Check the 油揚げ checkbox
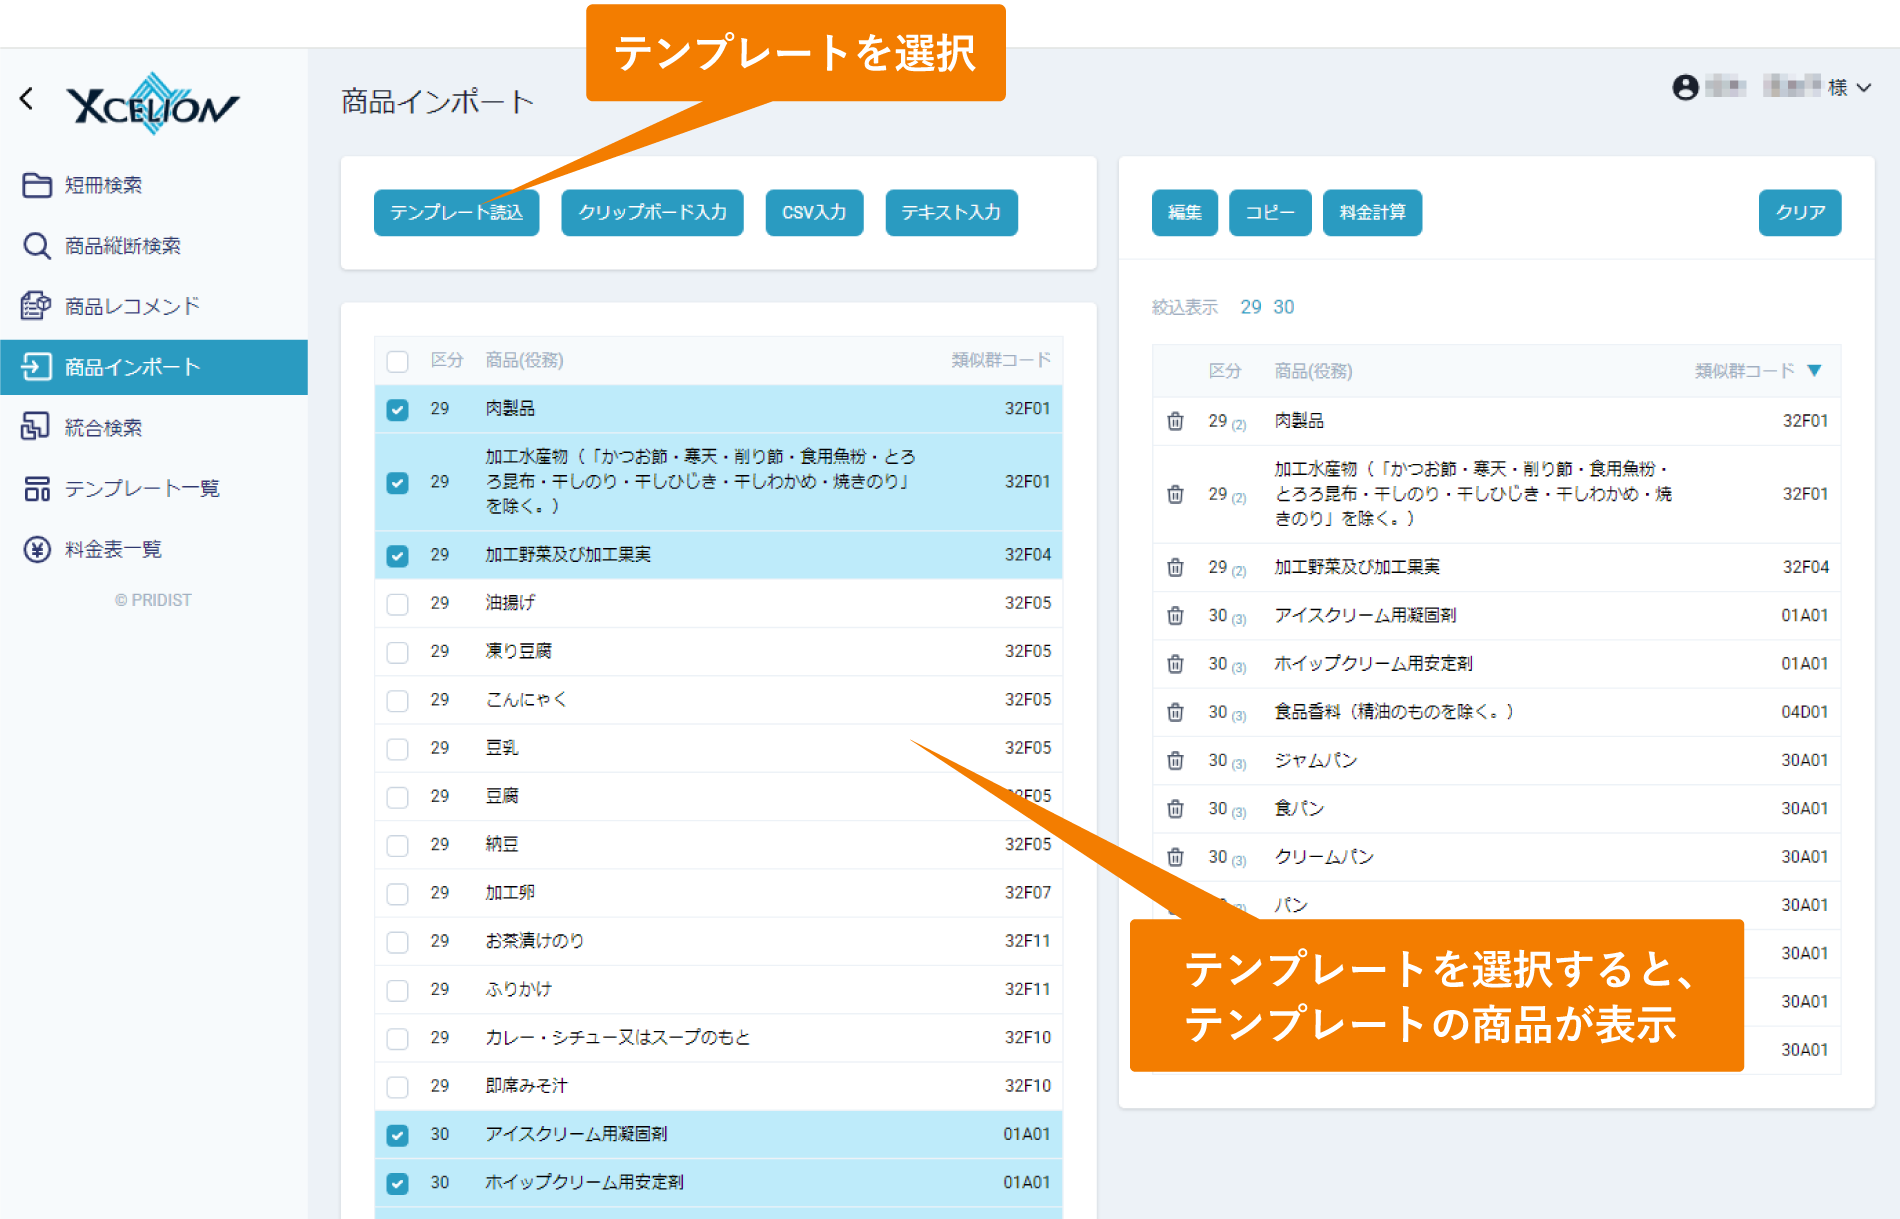Image resolution: width=1900 pixels, height=1219 pixels. coord(398,603)
